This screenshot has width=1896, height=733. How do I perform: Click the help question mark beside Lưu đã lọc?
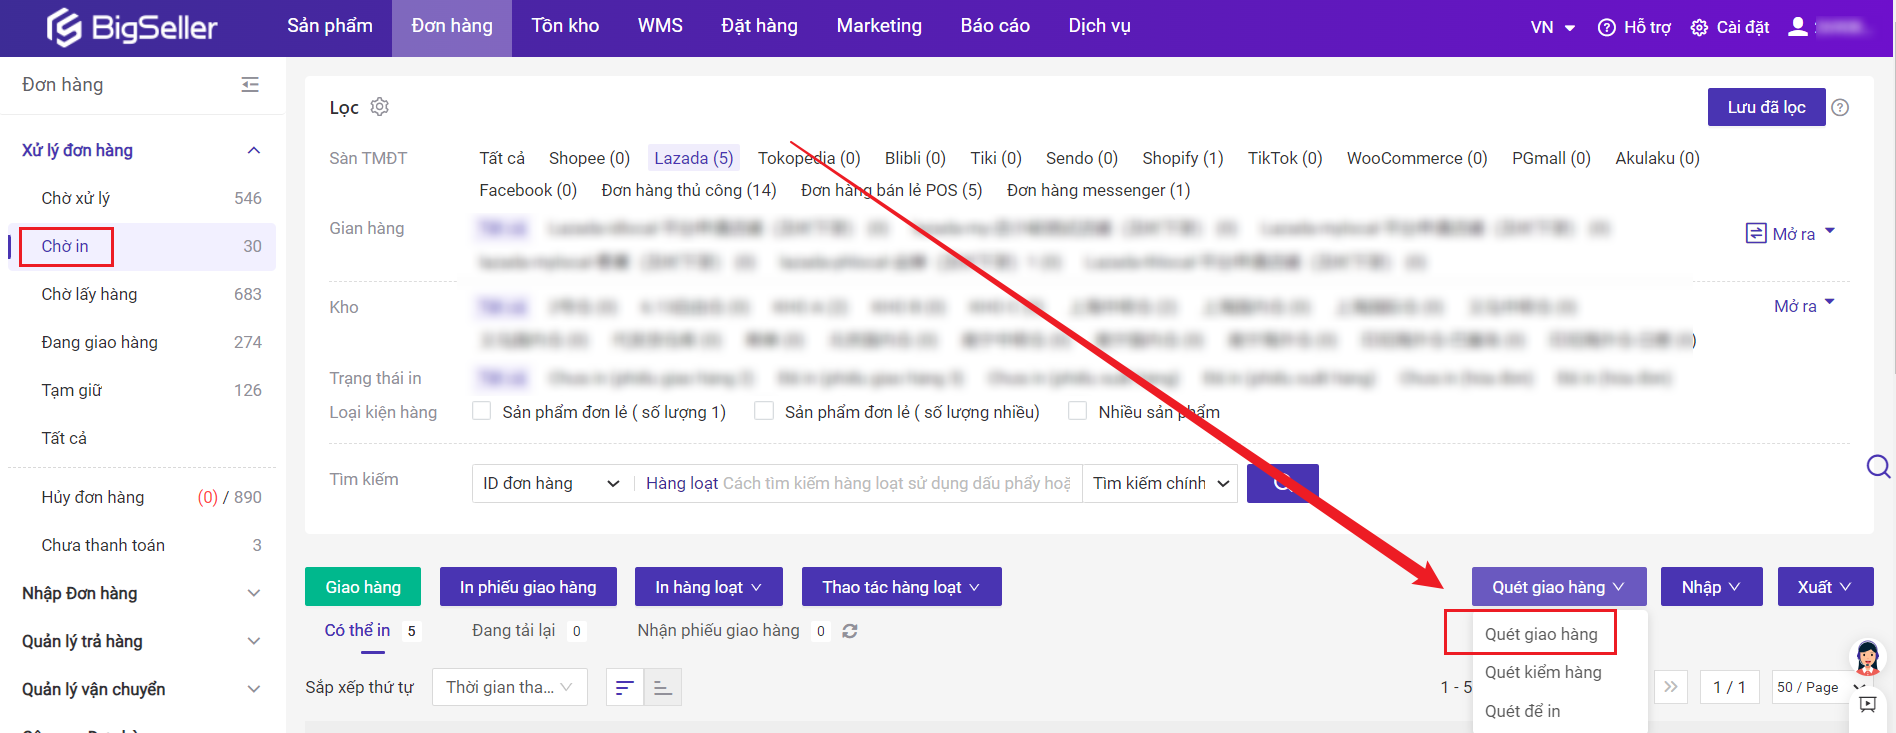1840,108
